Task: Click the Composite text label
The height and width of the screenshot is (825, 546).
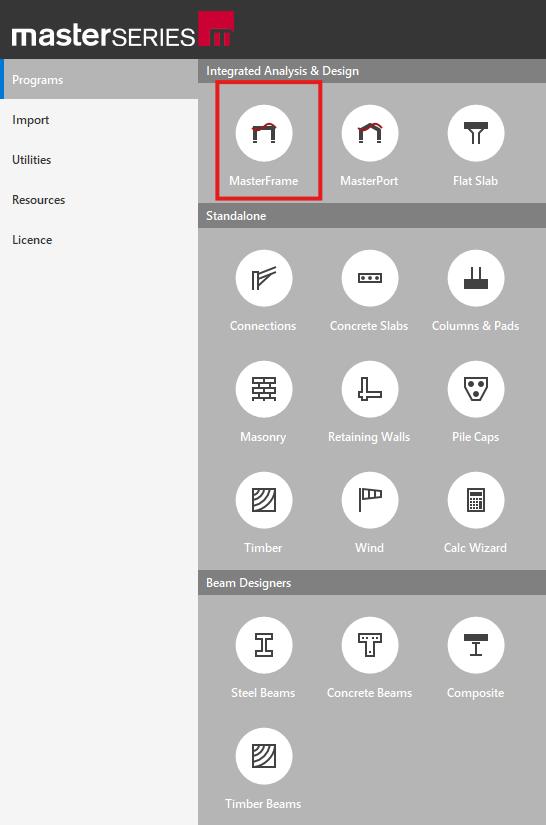Action: click(x=476, y=693)
